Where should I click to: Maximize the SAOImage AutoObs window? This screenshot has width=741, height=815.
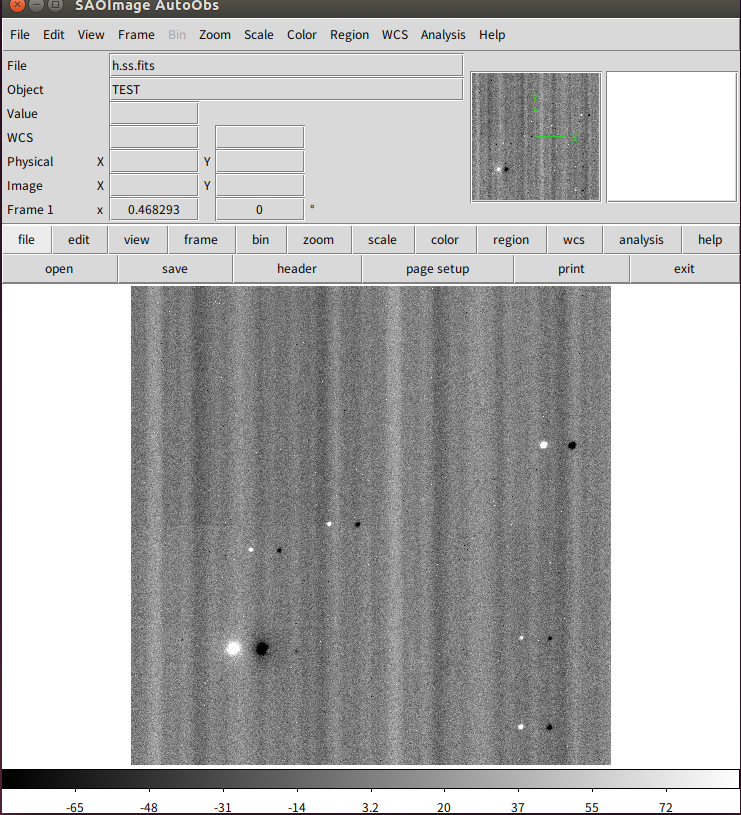click(x=56, y=5)
